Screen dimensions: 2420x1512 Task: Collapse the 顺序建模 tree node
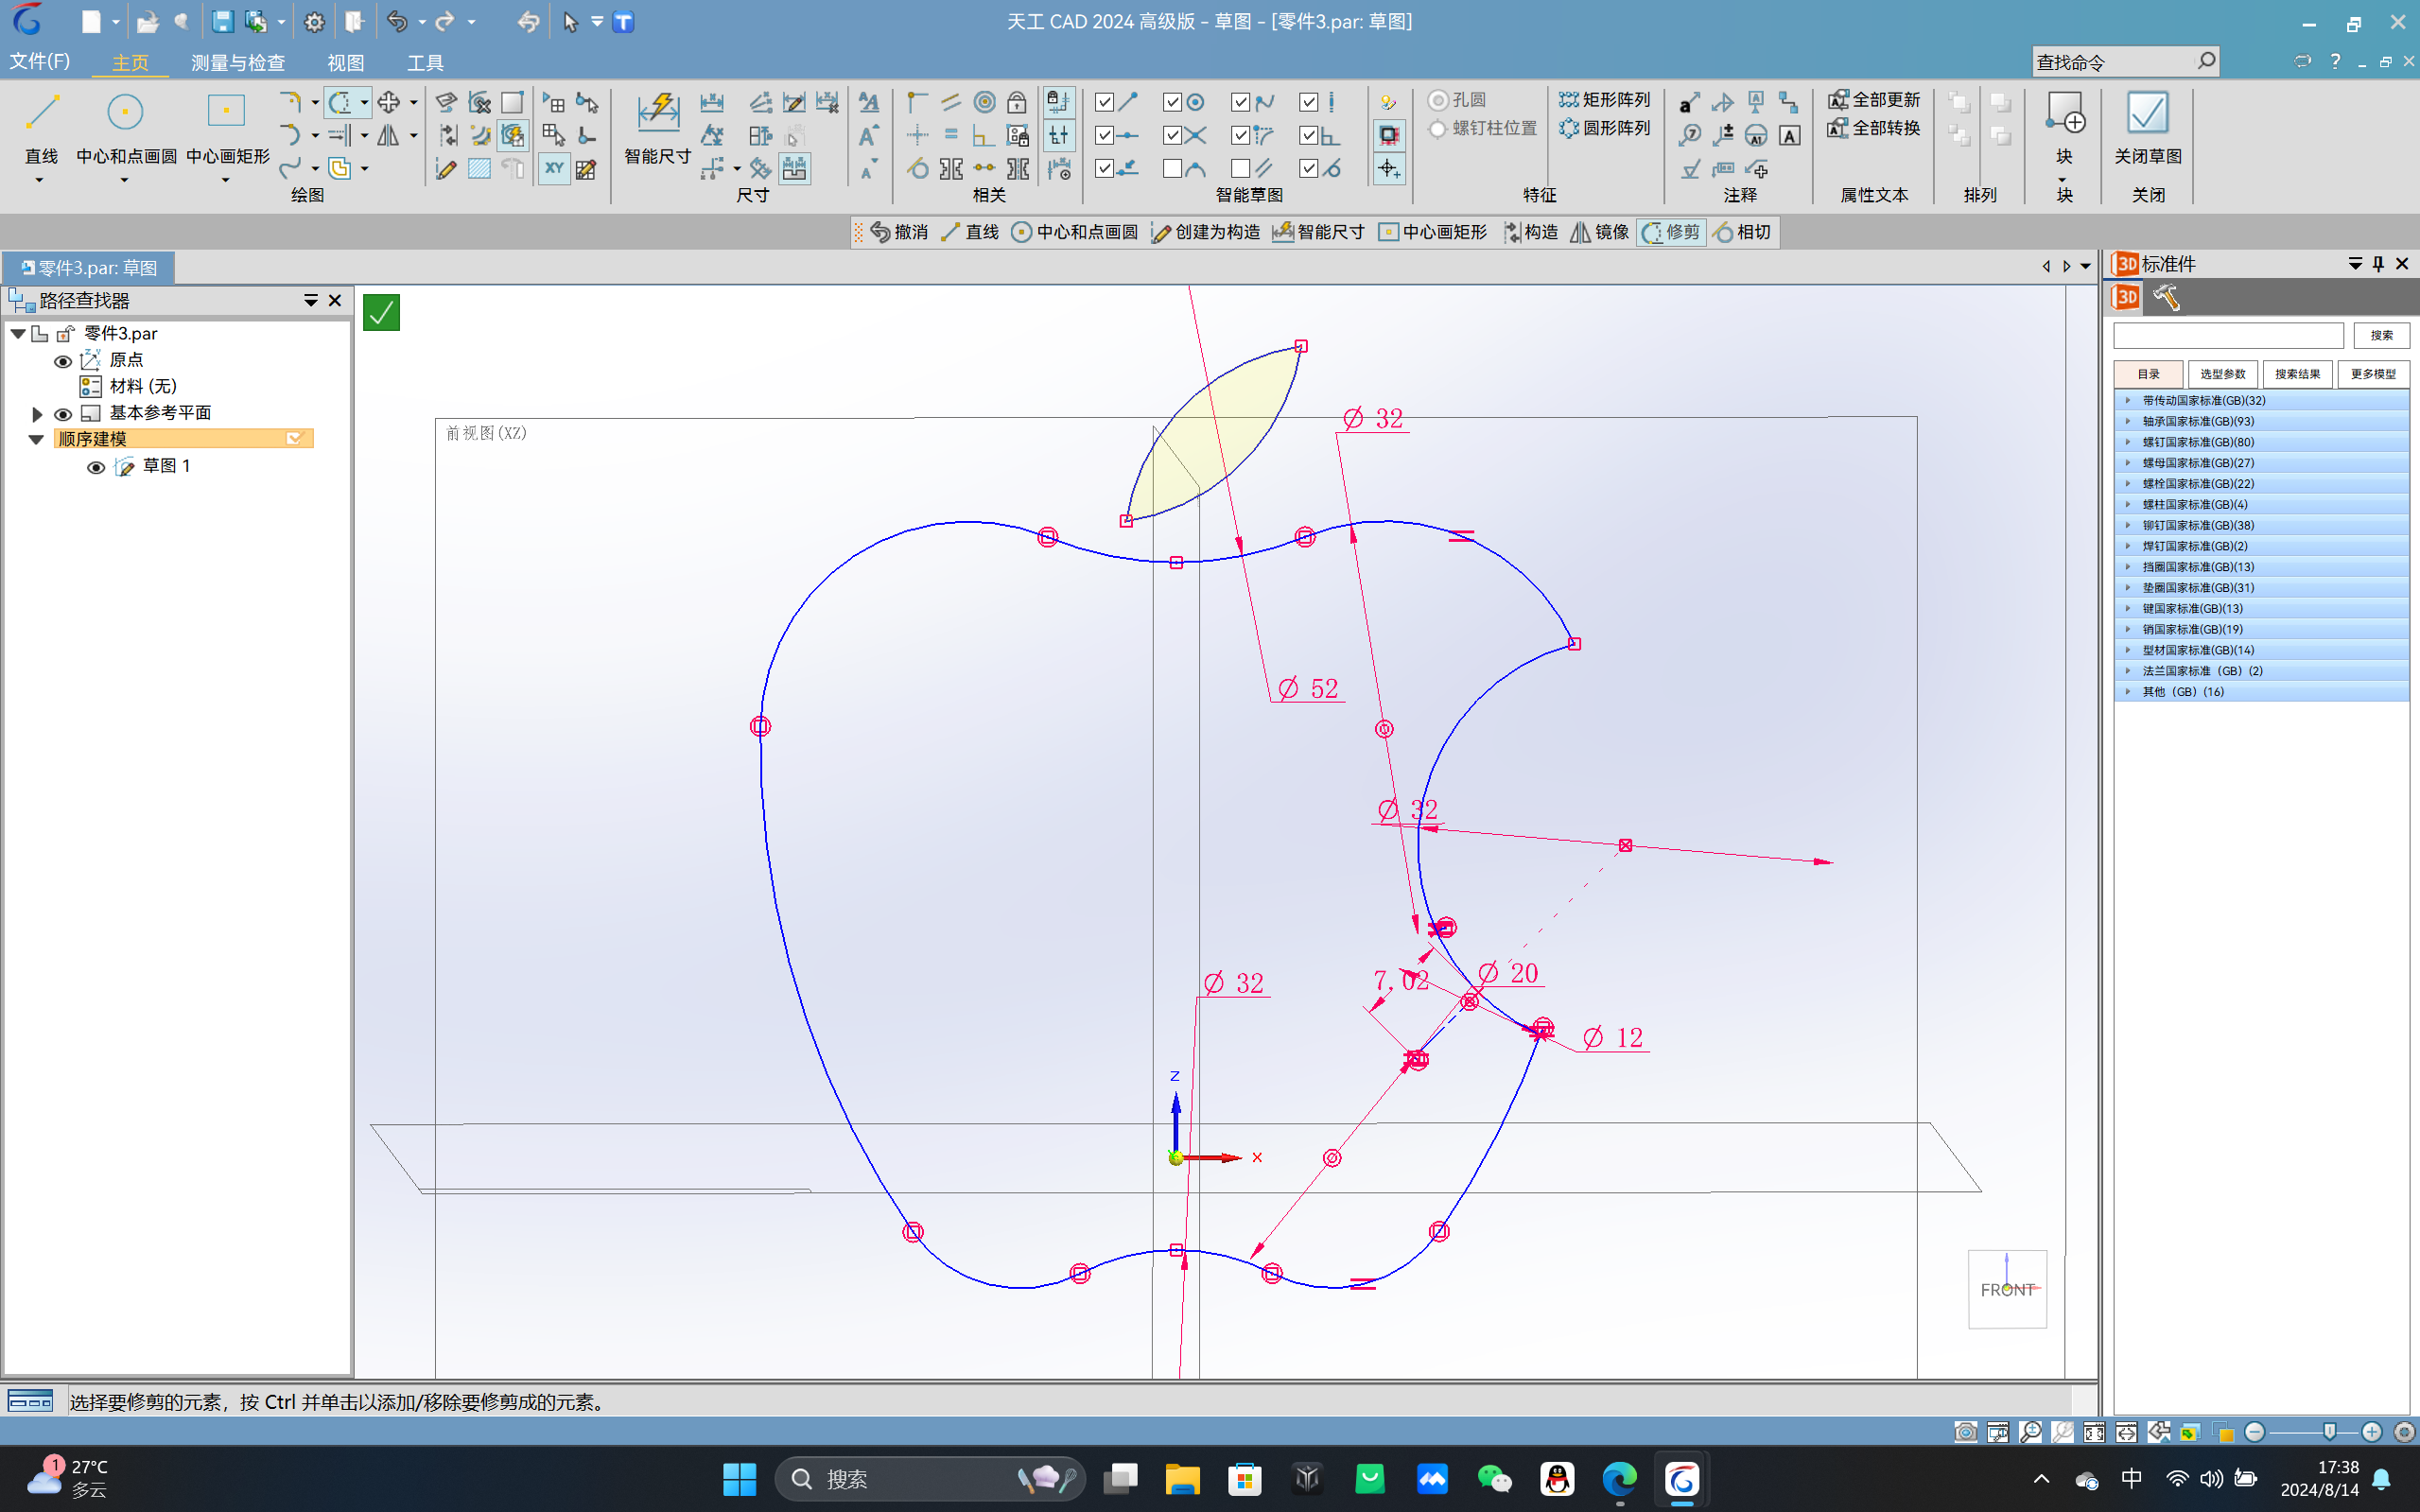36,440
